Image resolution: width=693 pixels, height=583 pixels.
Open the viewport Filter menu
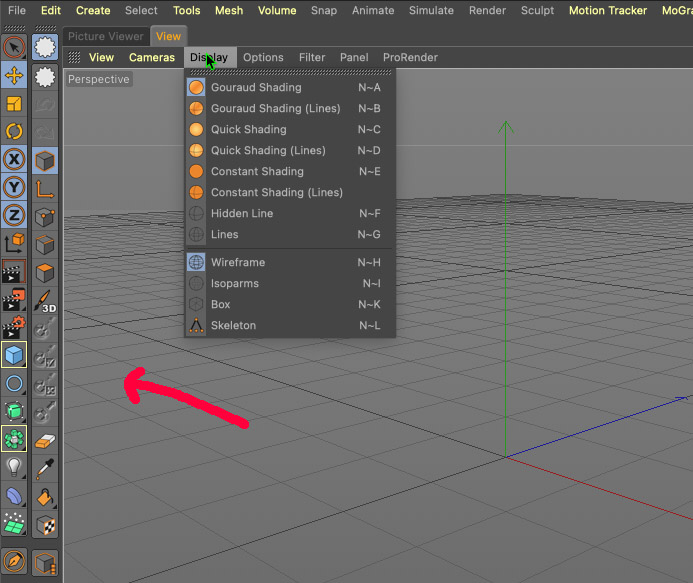312,57
